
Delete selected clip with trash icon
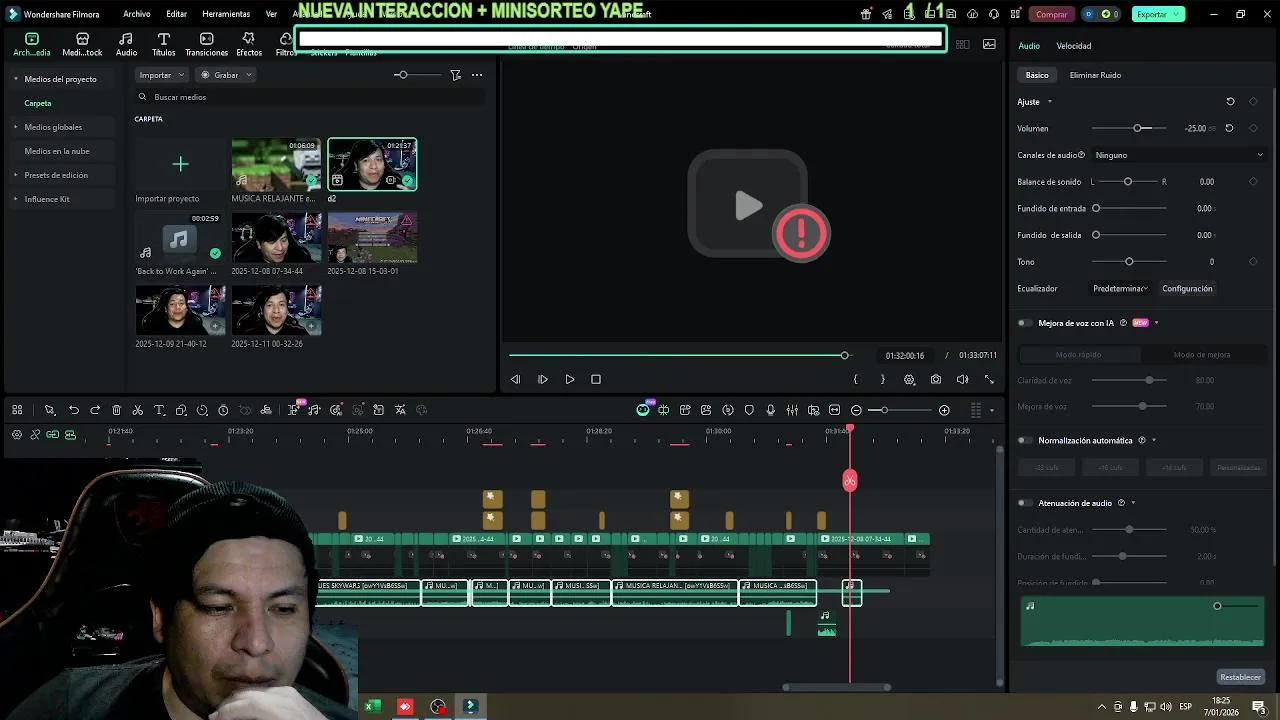[x=116, y=410]
